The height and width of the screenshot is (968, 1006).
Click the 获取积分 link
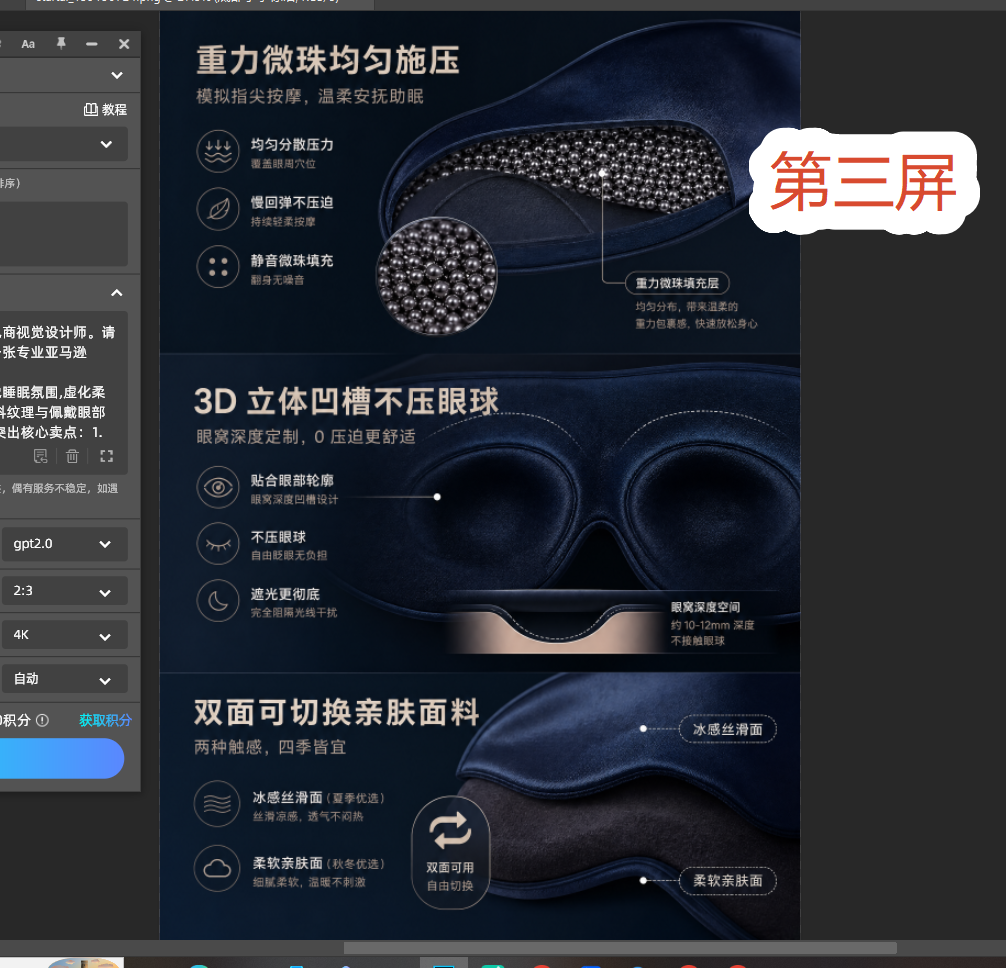(x=105, y=720)
